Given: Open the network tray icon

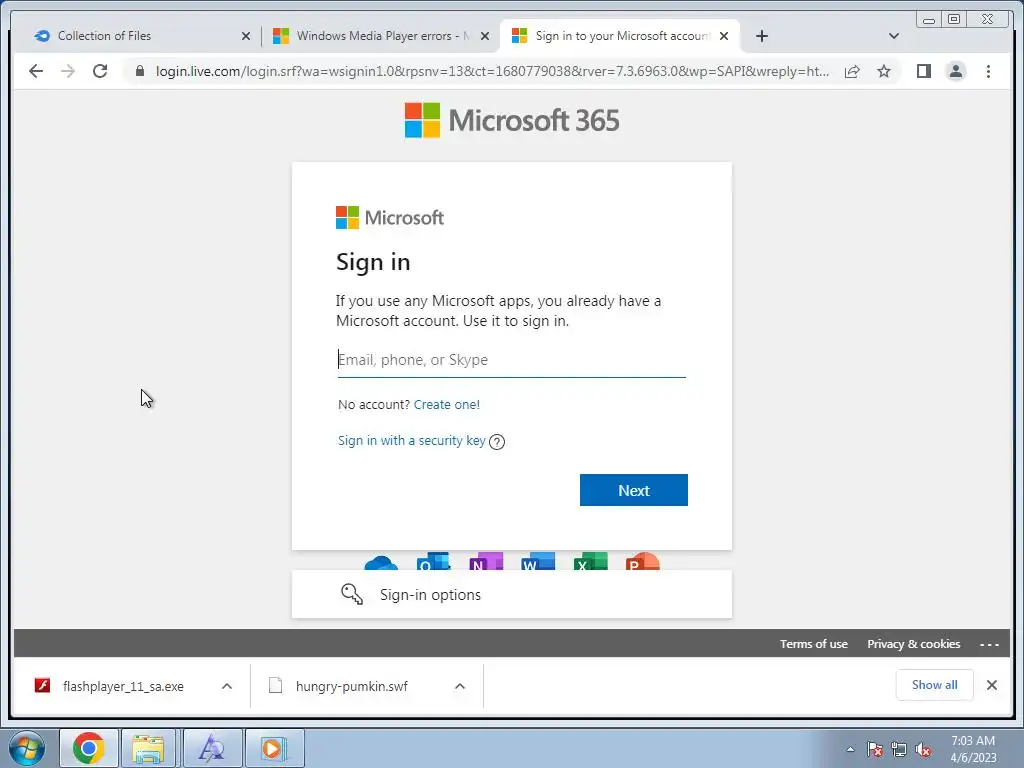Looking at the screenshot, I should point(899,749).
